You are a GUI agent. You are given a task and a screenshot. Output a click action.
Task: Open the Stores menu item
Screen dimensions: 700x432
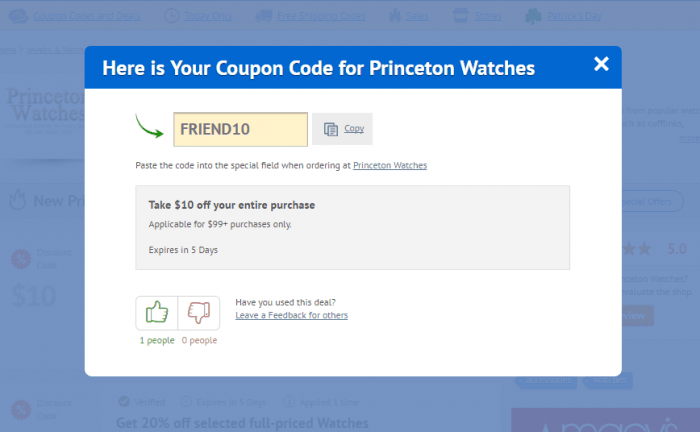pyautogui.click(x=488, y=16)
